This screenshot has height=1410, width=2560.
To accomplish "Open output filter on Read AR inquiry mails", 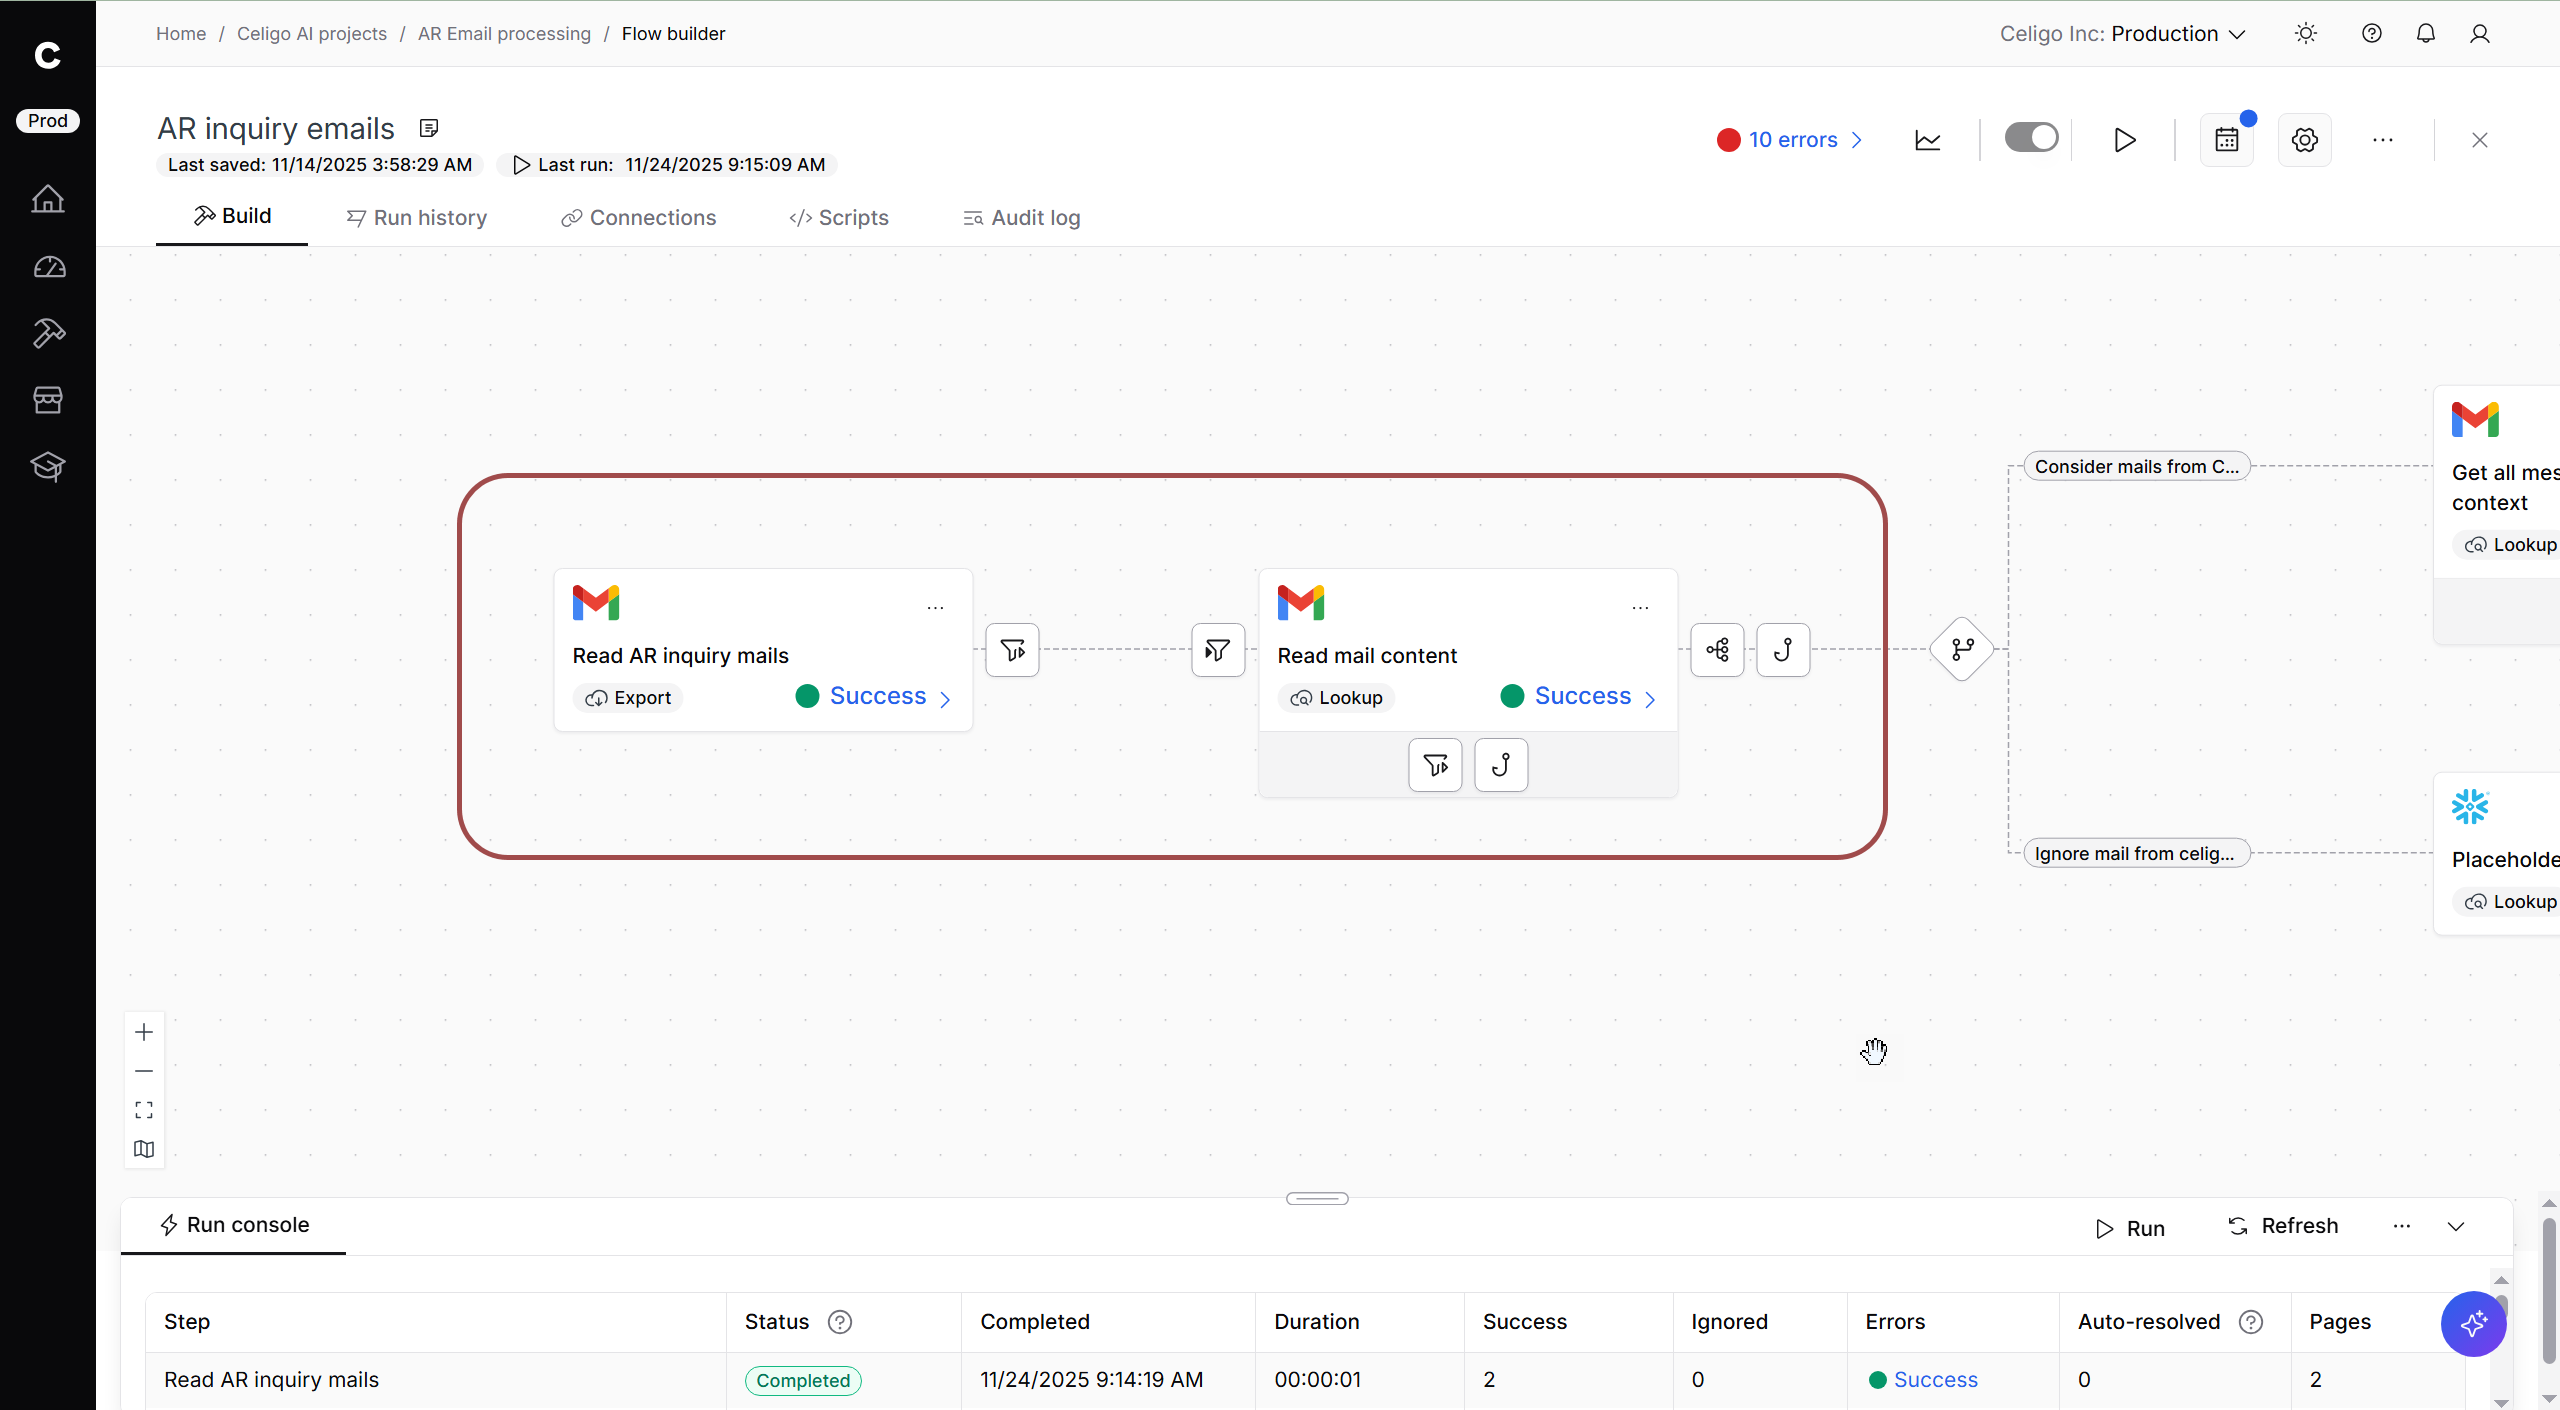I will (x=1012, y=650).
